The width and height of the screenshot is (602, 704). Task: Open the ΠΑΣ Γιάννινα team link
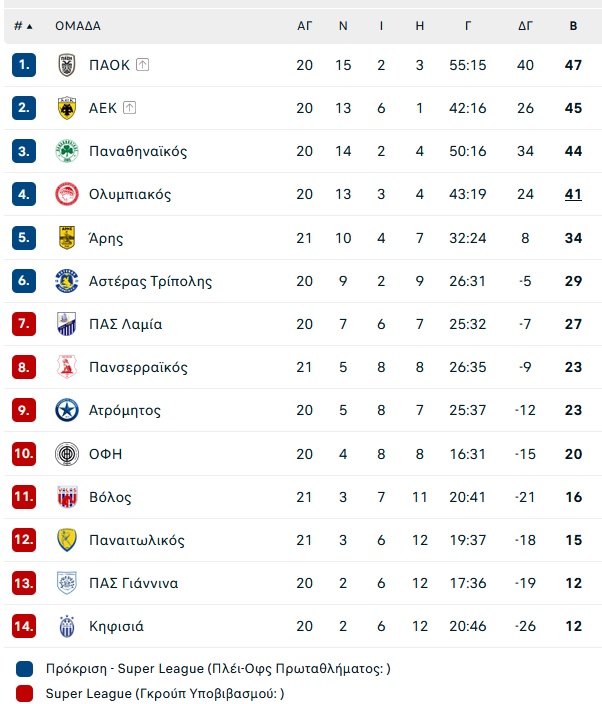[x=133, y=583]
